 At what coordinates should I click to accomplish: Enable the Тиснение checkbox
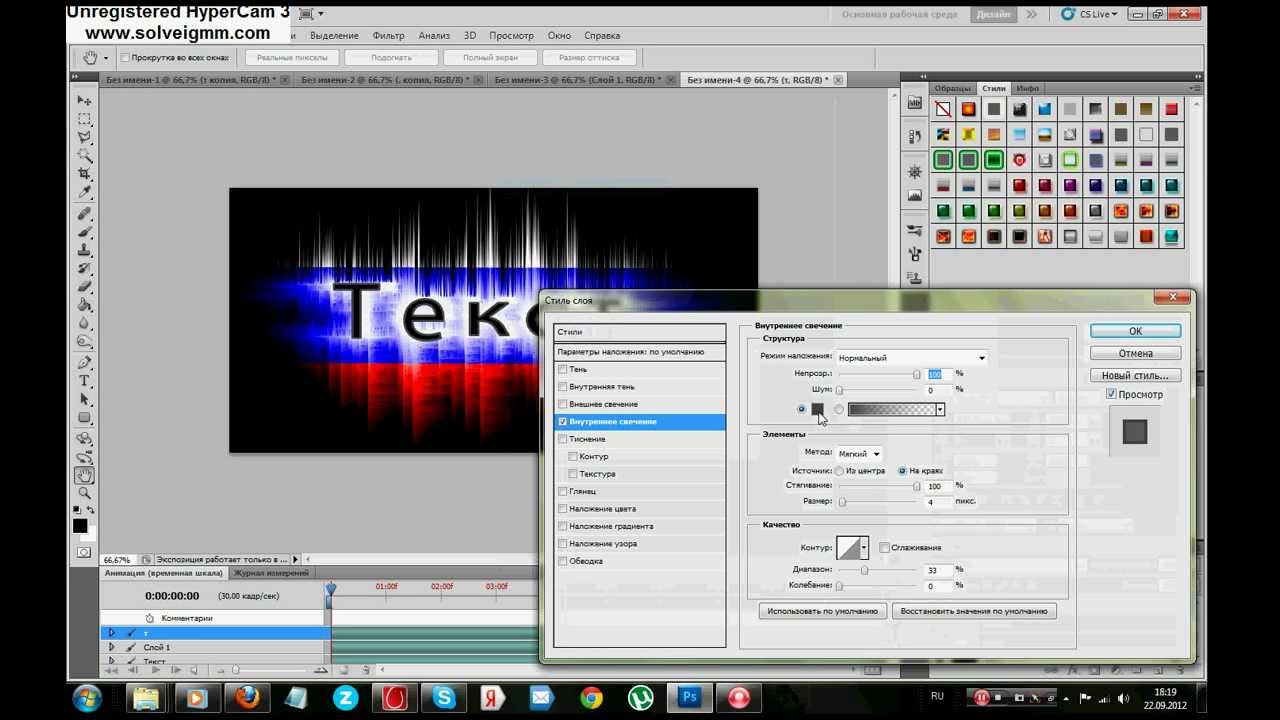pyautogui.click(x=562, y=439)
